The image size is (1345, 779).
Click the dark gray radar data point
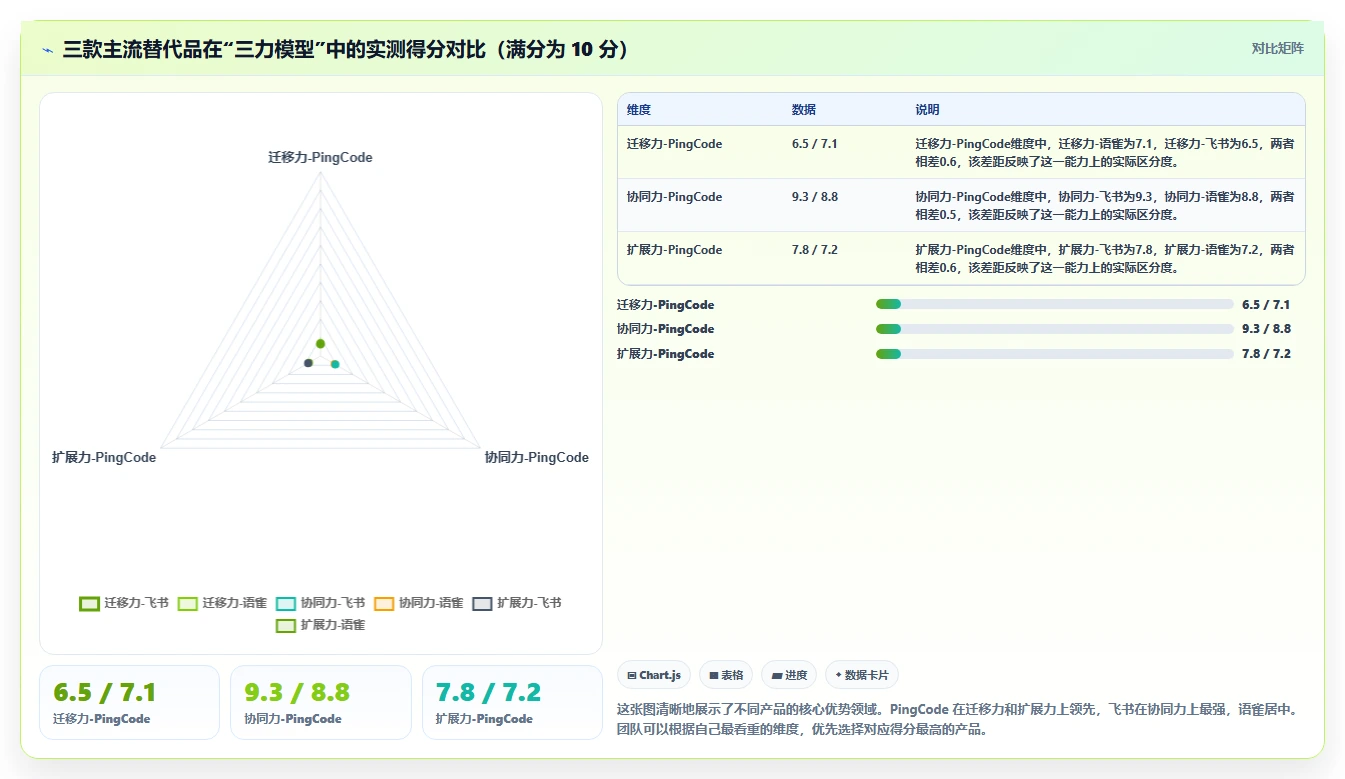[x=308, y=363]
